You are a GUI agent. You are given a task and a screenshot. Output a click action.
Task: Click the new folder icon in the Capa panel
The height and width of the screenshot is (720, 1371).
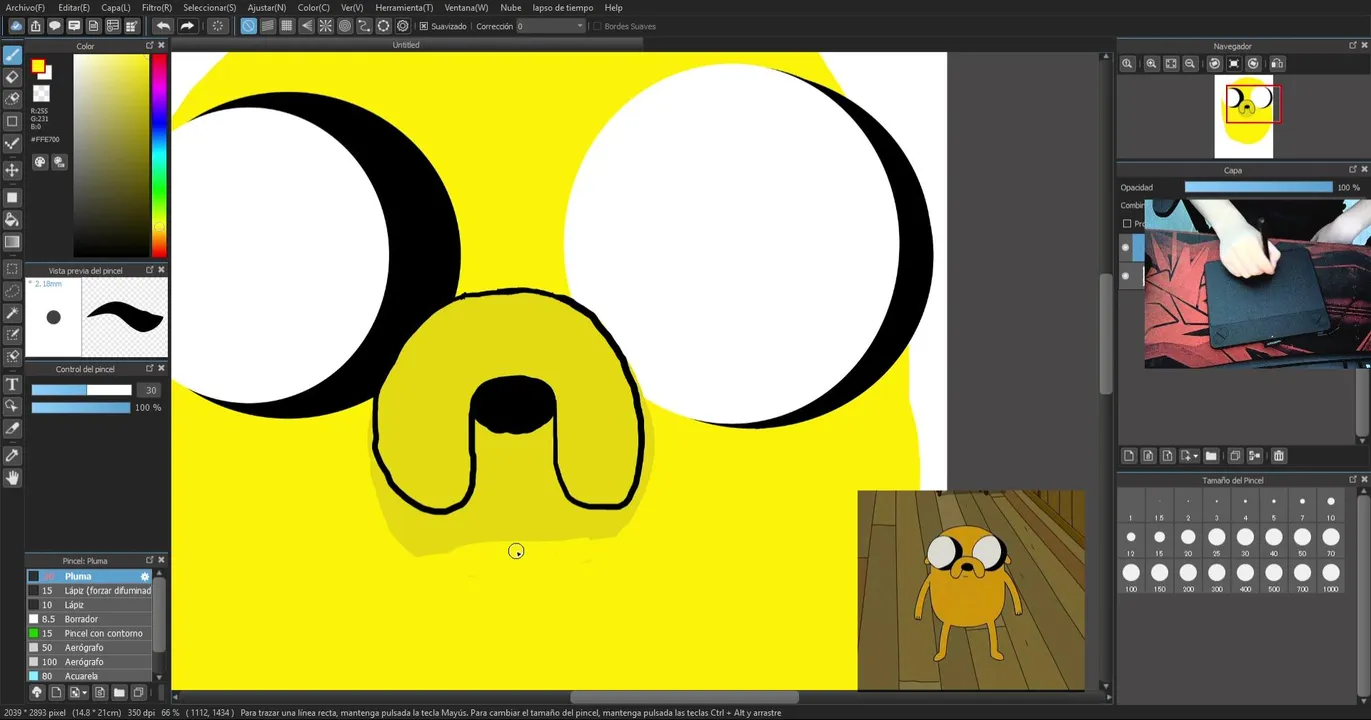tap(1211, 456)
